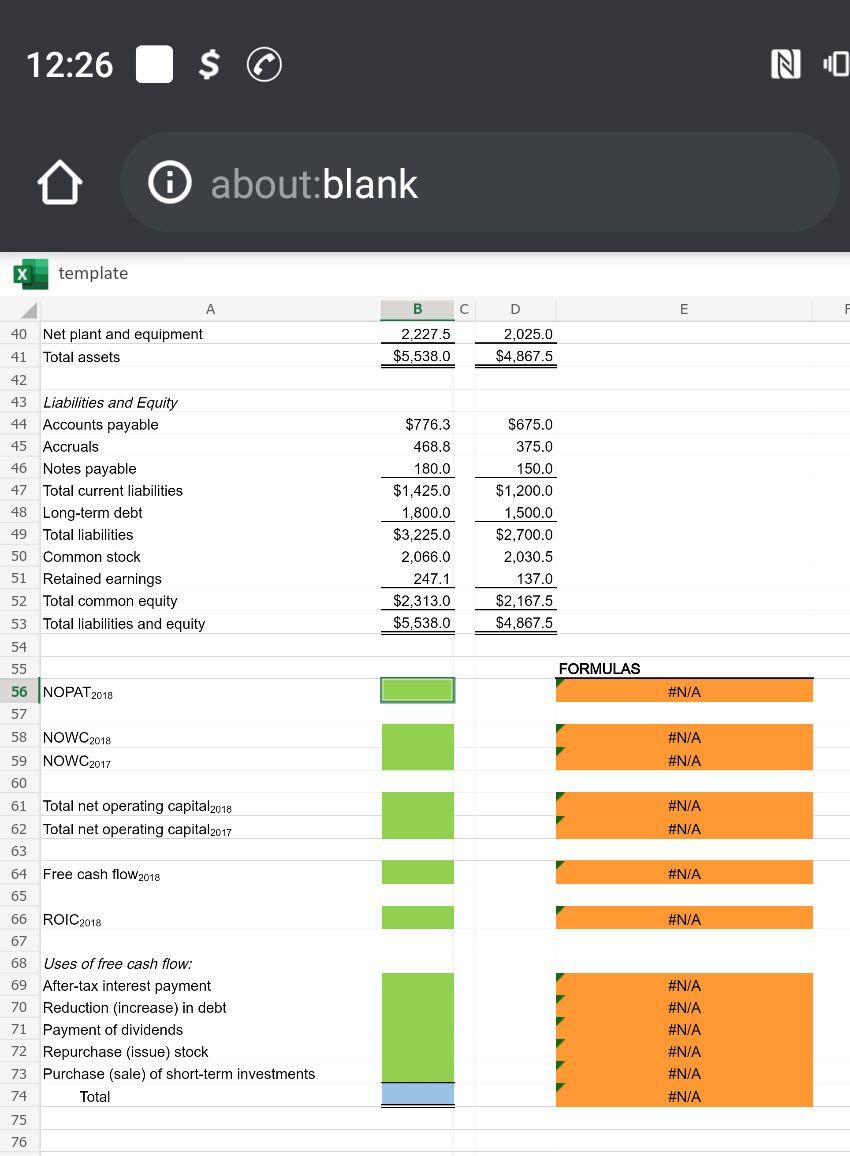The image size is (850, 1156).
Task: Select column E header
Action: [x=684, y=309]
